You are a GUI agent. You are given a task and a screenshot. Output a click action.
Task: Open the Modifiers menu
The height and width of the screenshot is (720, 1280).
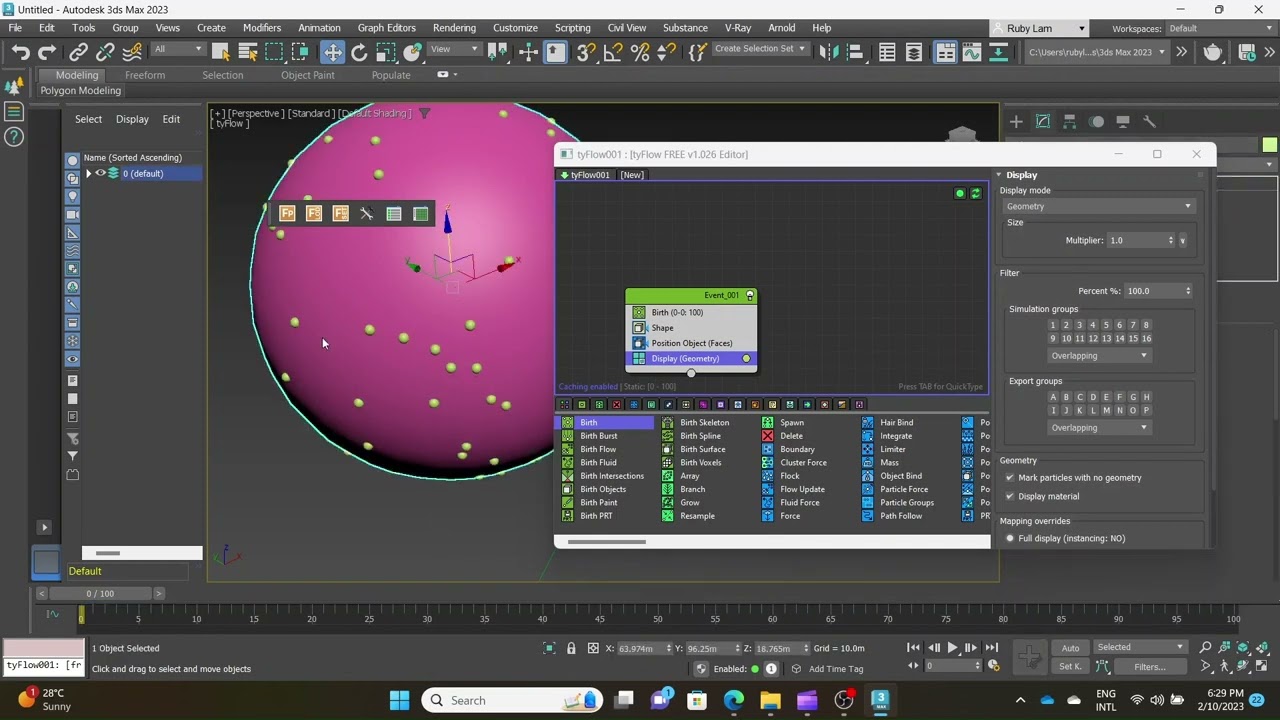[262, 28]
